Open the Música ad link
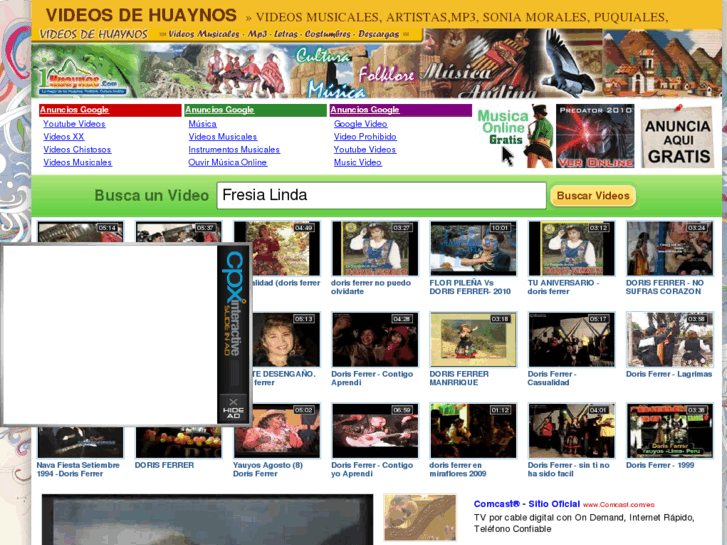Viewport: 727px width, 545px height. pos(202,124)
